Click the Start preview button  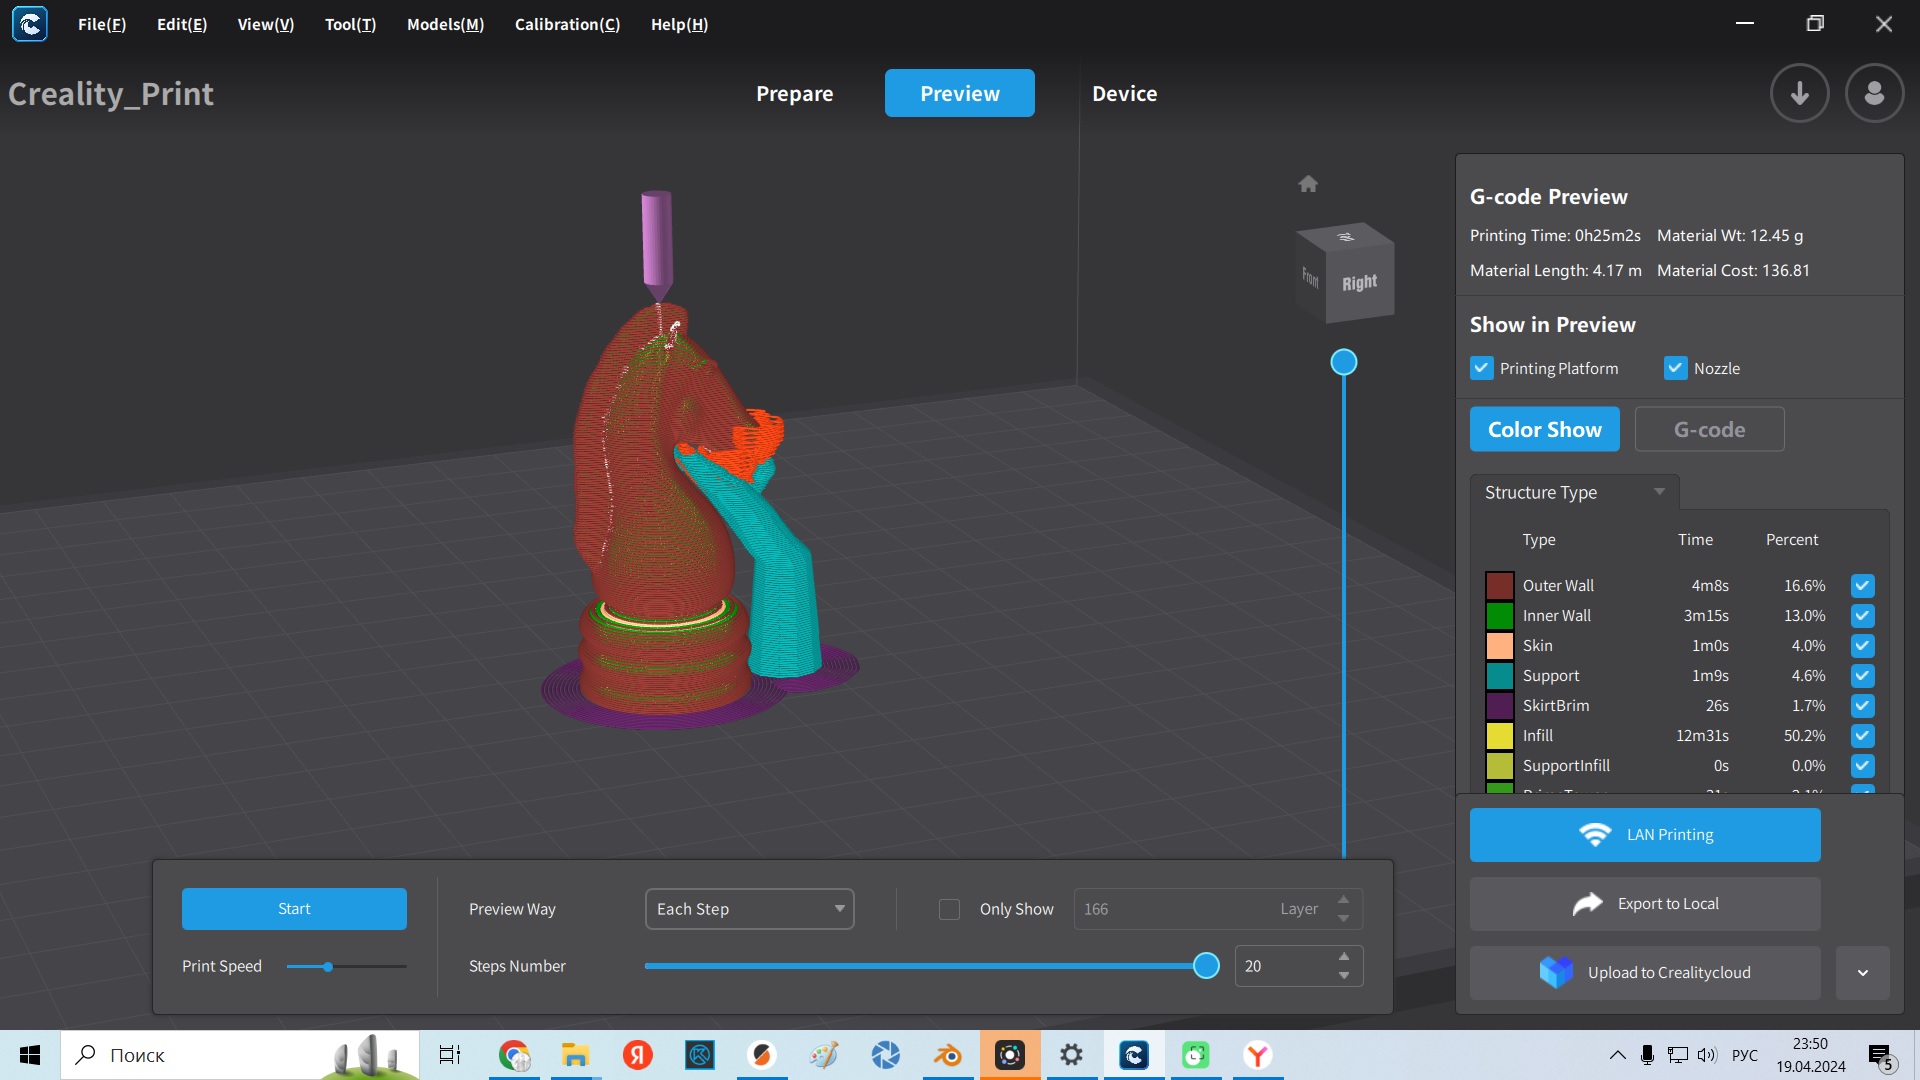coord(294,909)
